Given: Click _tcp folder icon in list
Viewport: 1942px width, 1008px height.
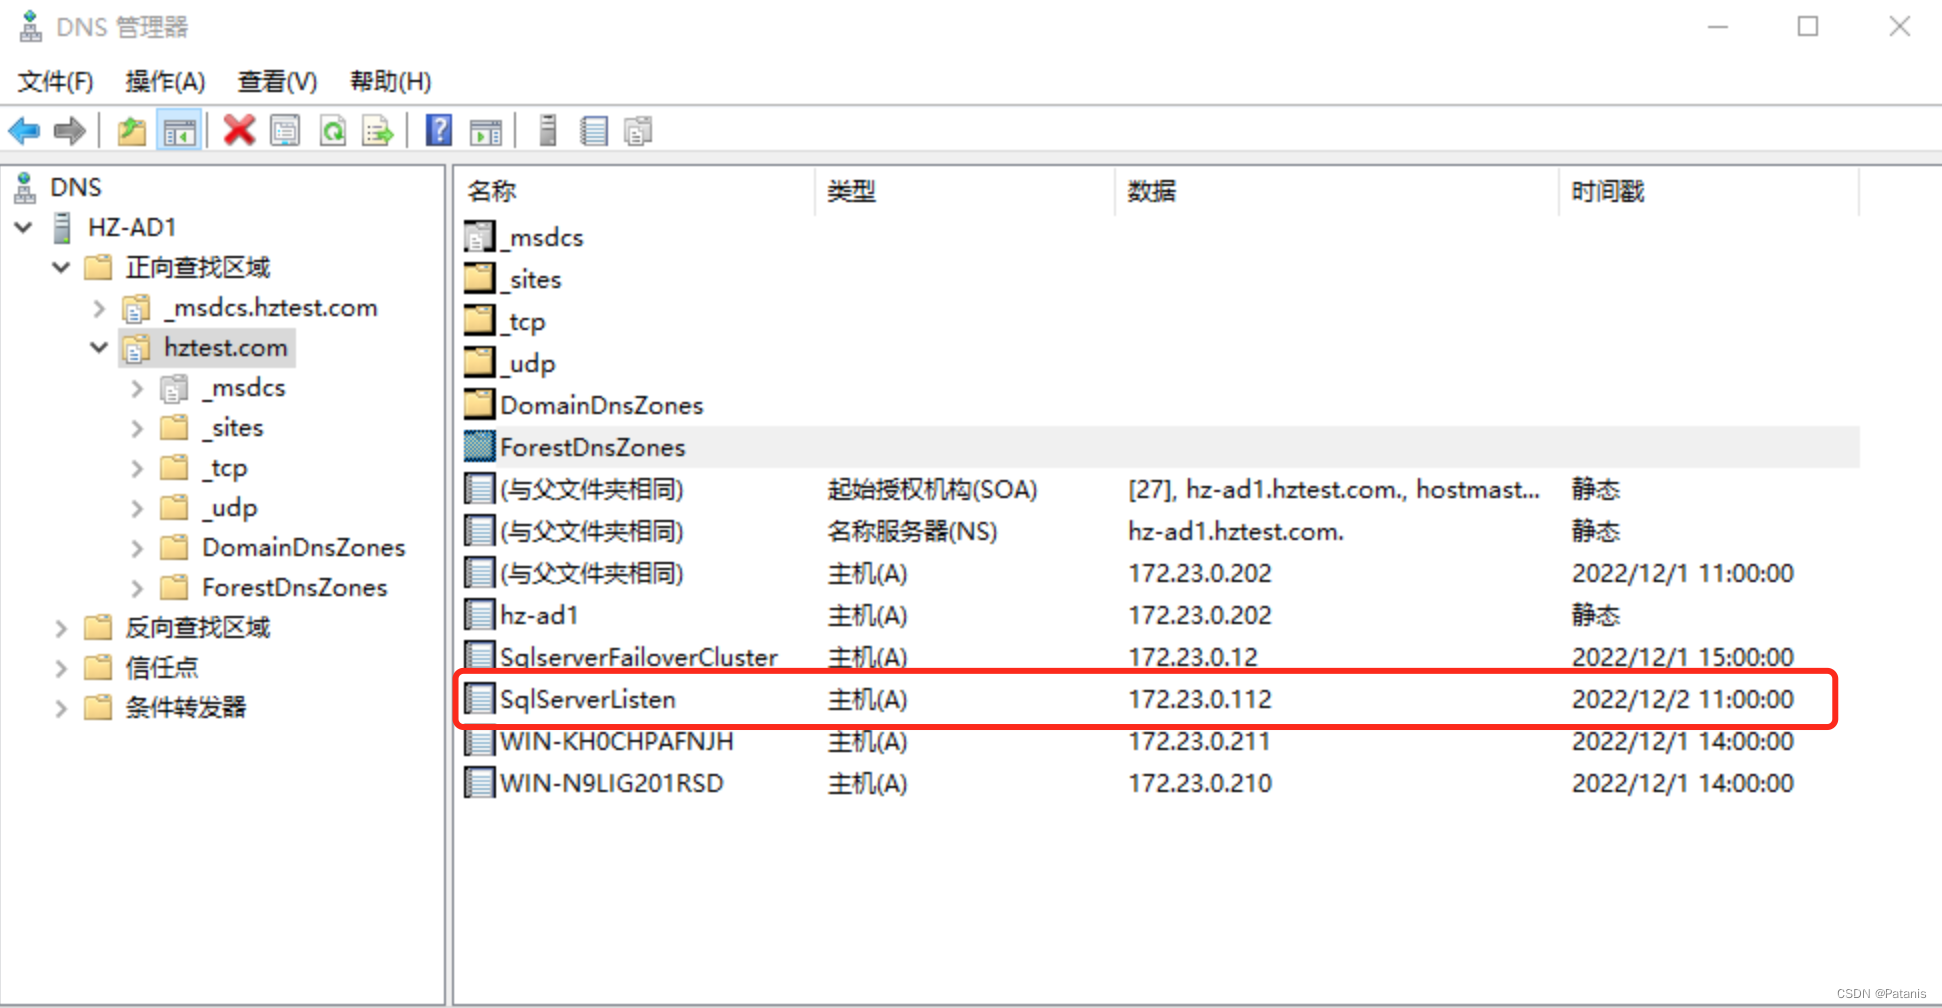Looking at the screenshot, I should point(480,321).
